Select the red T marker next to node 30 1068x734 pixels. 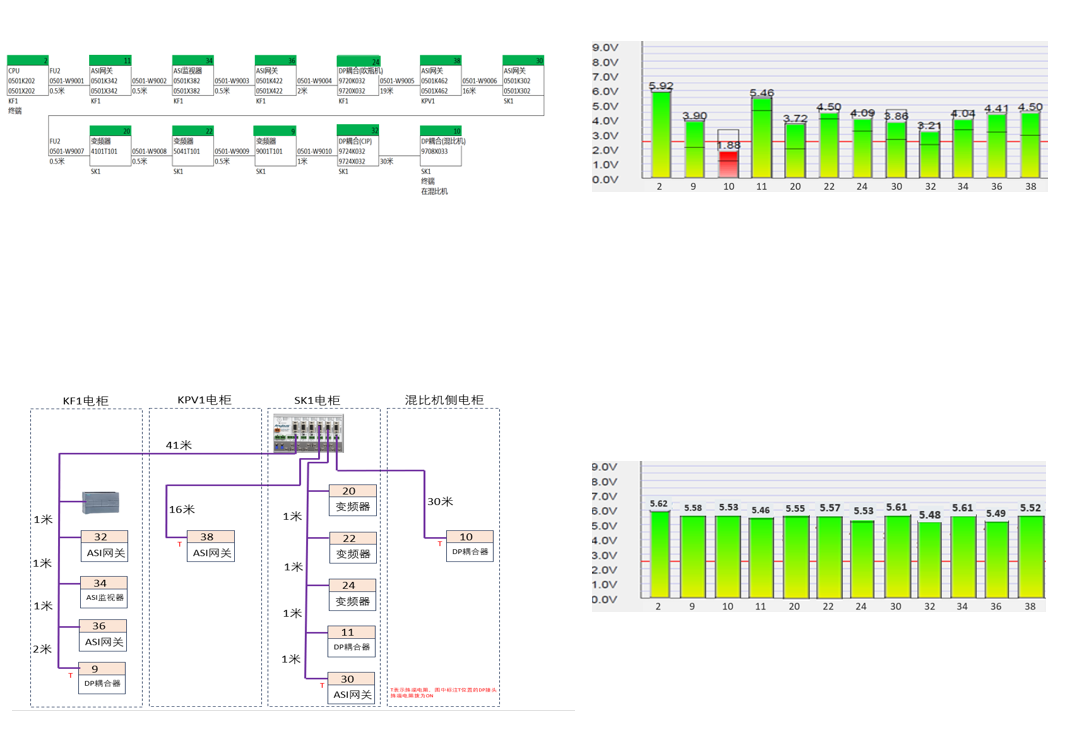tap(322, 686)
